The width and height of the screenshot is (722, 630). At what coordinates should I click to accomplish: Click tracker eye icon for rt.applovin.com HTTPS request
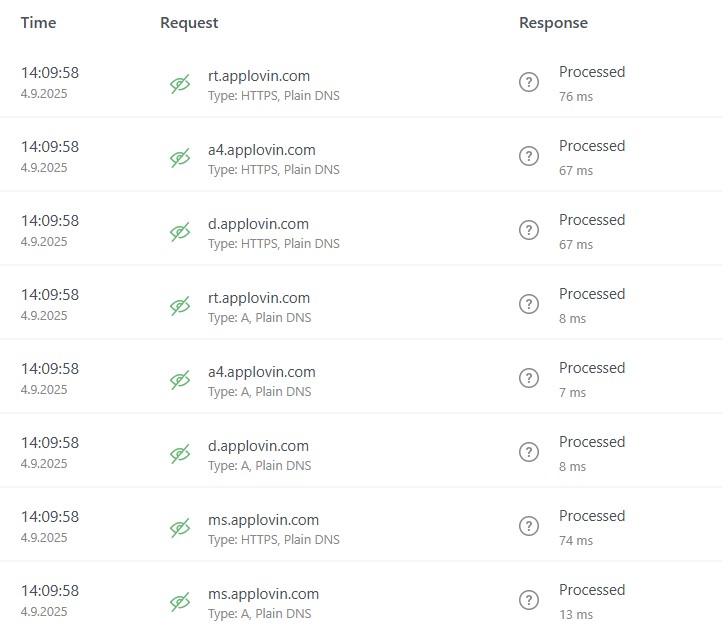click(x=180, y=84)
